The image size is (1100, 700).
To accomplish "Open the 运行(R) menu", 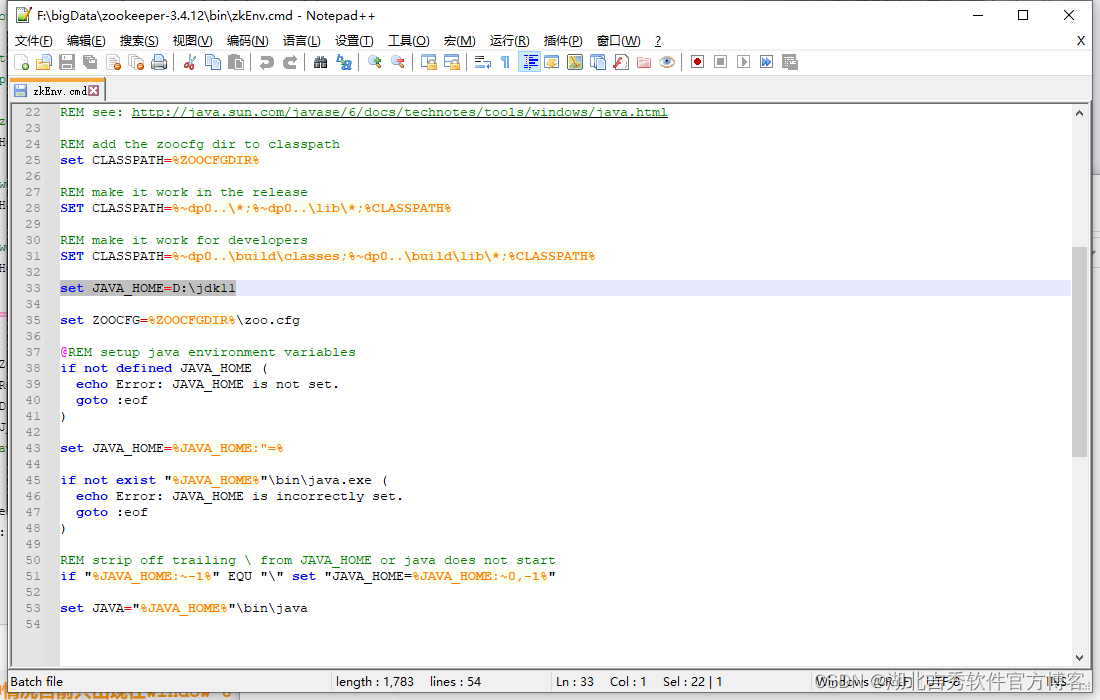I will (509, 41).
